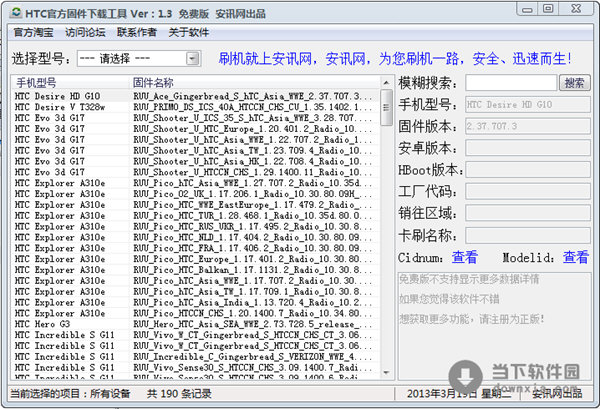Click the empty 安卓版本 field
The image size is (600, 409).
[528, 148]
